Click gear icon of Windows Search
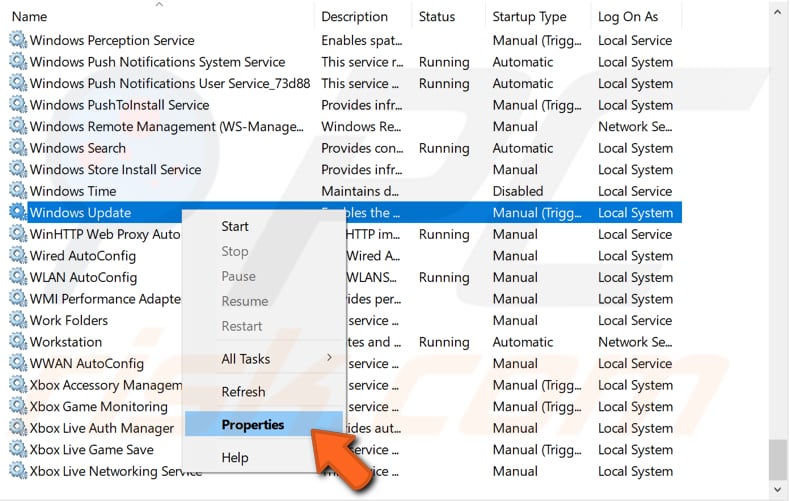The height and width of the screenshot is (501, 790). (18, 148)
